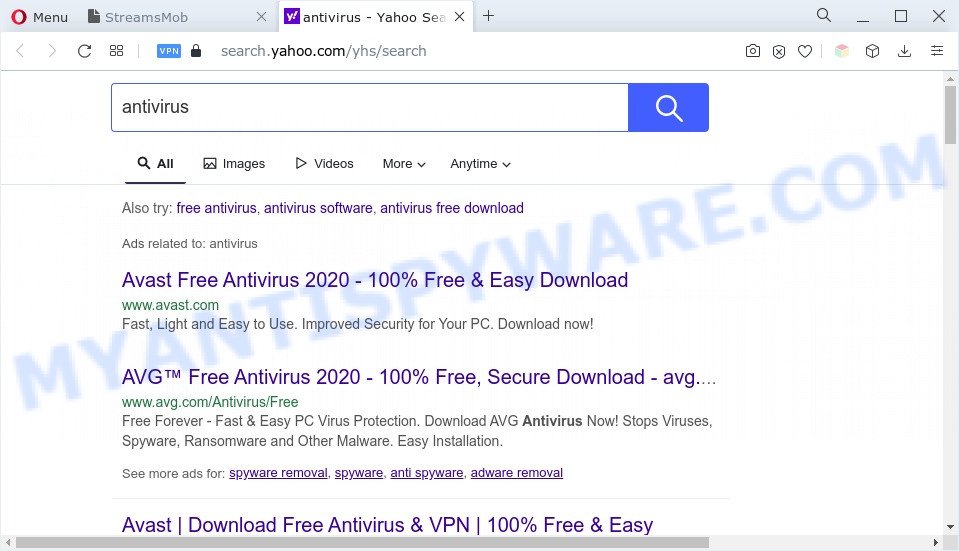Click the scroll up arrow
This screenshot has width=959, height=551.
(950, 78)
